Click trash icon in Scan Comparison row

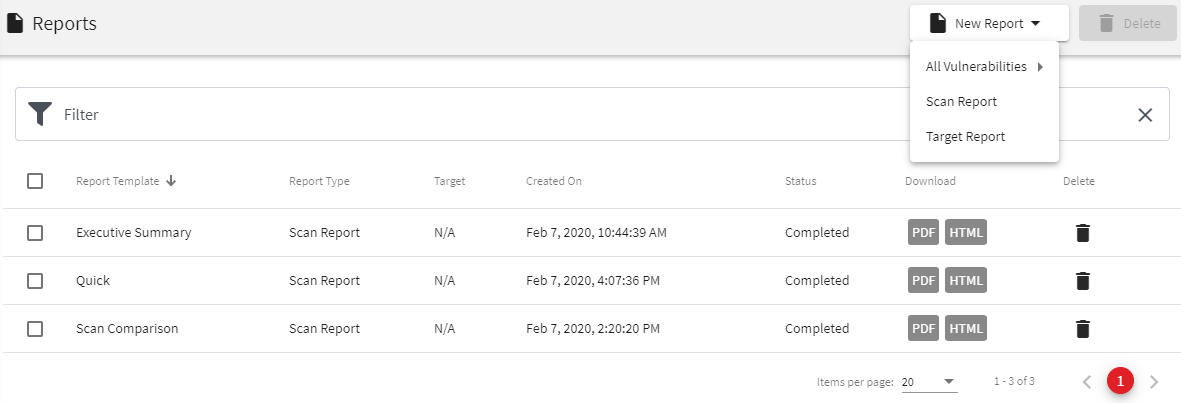[1082, 329]
